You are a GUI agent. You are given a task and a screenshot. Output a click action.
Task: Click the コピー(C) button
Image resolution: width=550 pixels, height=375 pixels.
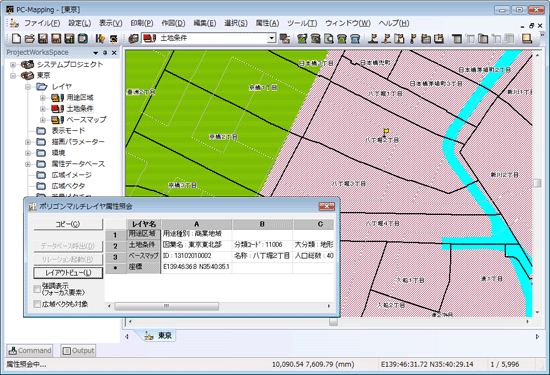68,224
